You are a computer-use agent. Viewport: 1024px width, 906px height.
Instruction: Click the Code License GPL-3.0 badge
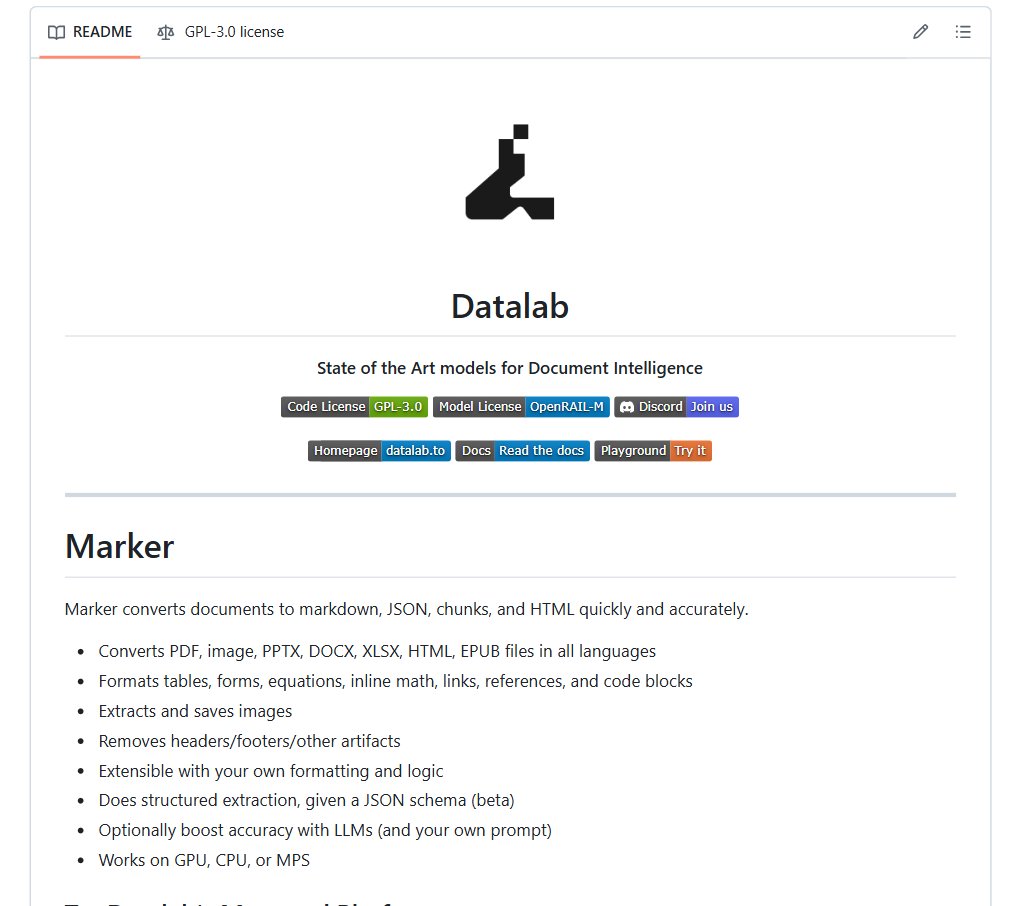pos(355,407)
